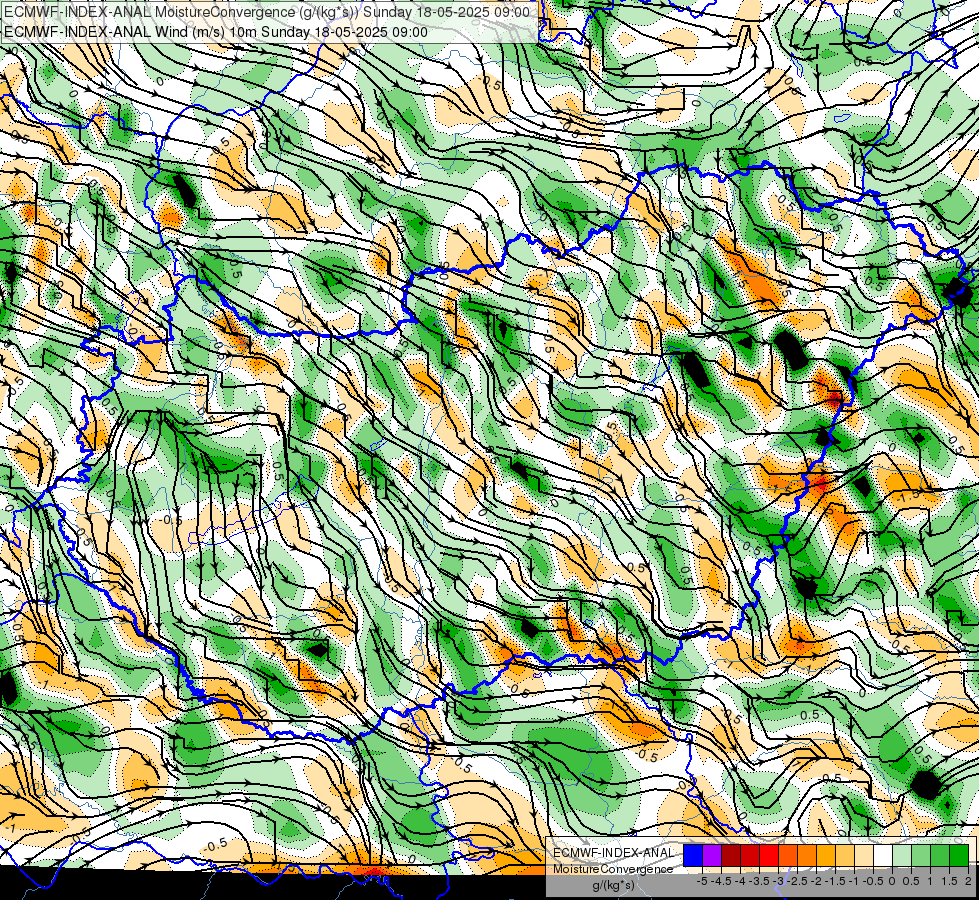Click the '-5' tick on the legend scale
The width and height of the screenshot is (979, 900).
pos(702,881)
